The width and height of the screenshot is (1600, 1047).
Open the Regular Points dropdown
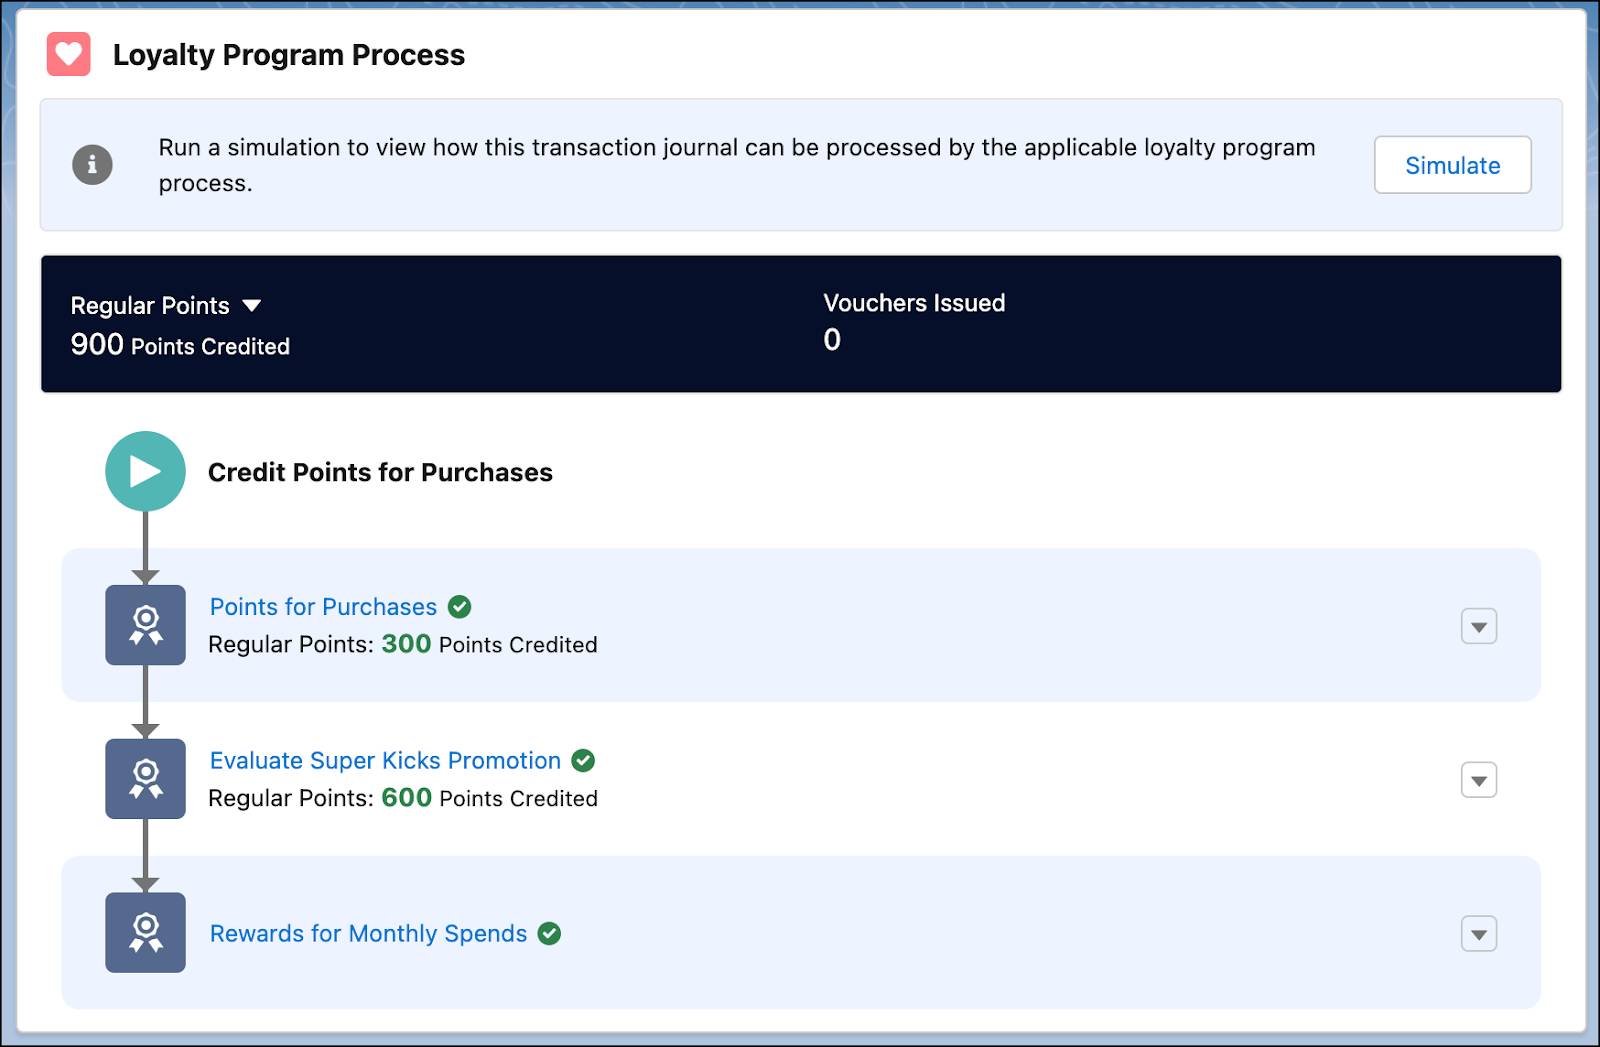(252, 306)
